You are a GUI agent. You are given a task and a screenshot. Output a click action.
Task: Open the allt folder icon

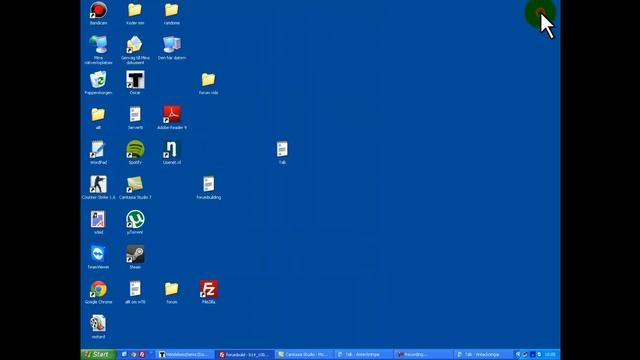(x=98, y=114)
